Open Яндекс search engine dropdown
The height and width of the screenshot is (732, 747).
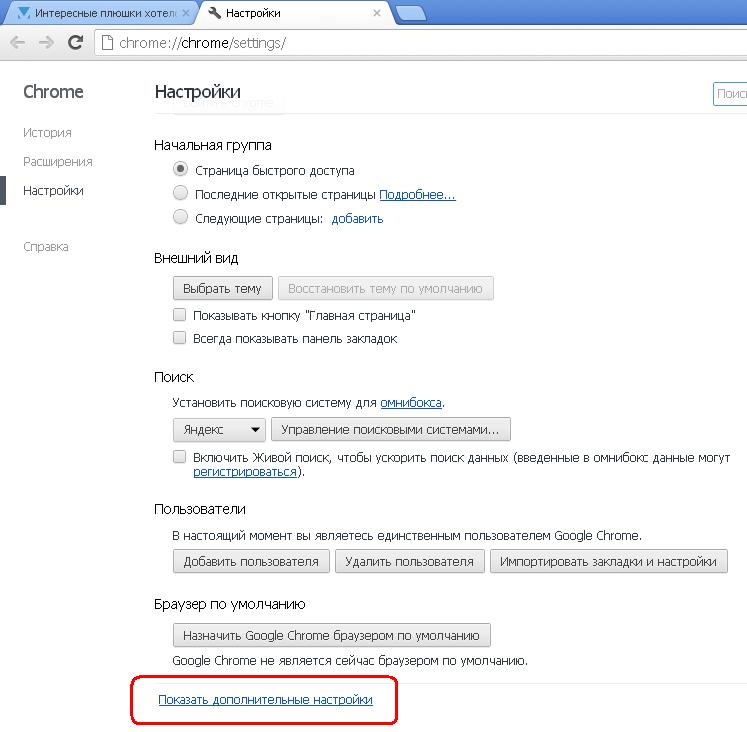[x=219, y=429]
